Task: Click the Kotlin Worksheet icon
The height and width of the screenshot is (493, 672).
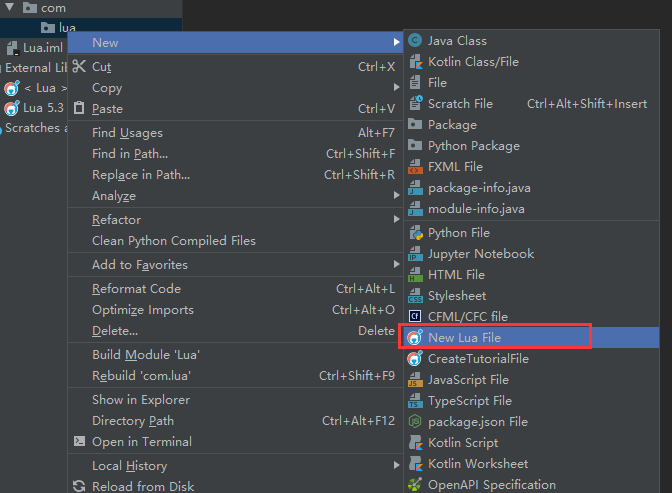Action: [x=415, y=463]
